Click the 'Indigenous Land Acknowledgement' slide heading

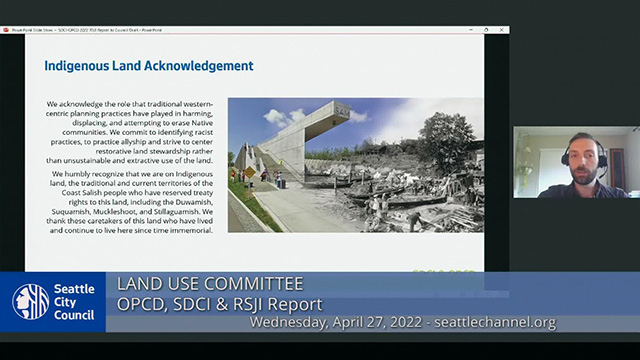pyautogui.click(x=149, y=66)
